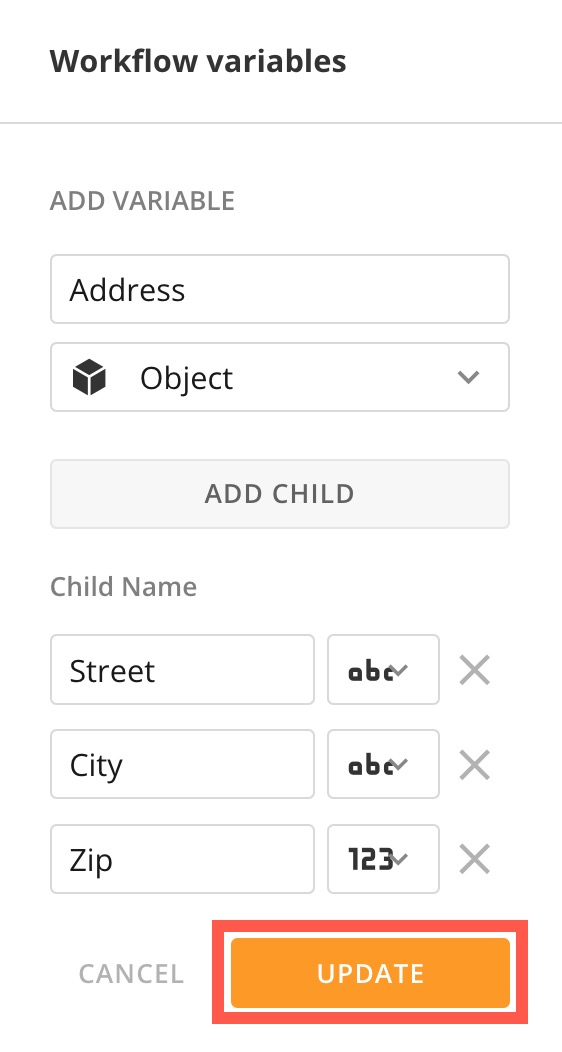Remove the Street child with its X

point(475,670)
